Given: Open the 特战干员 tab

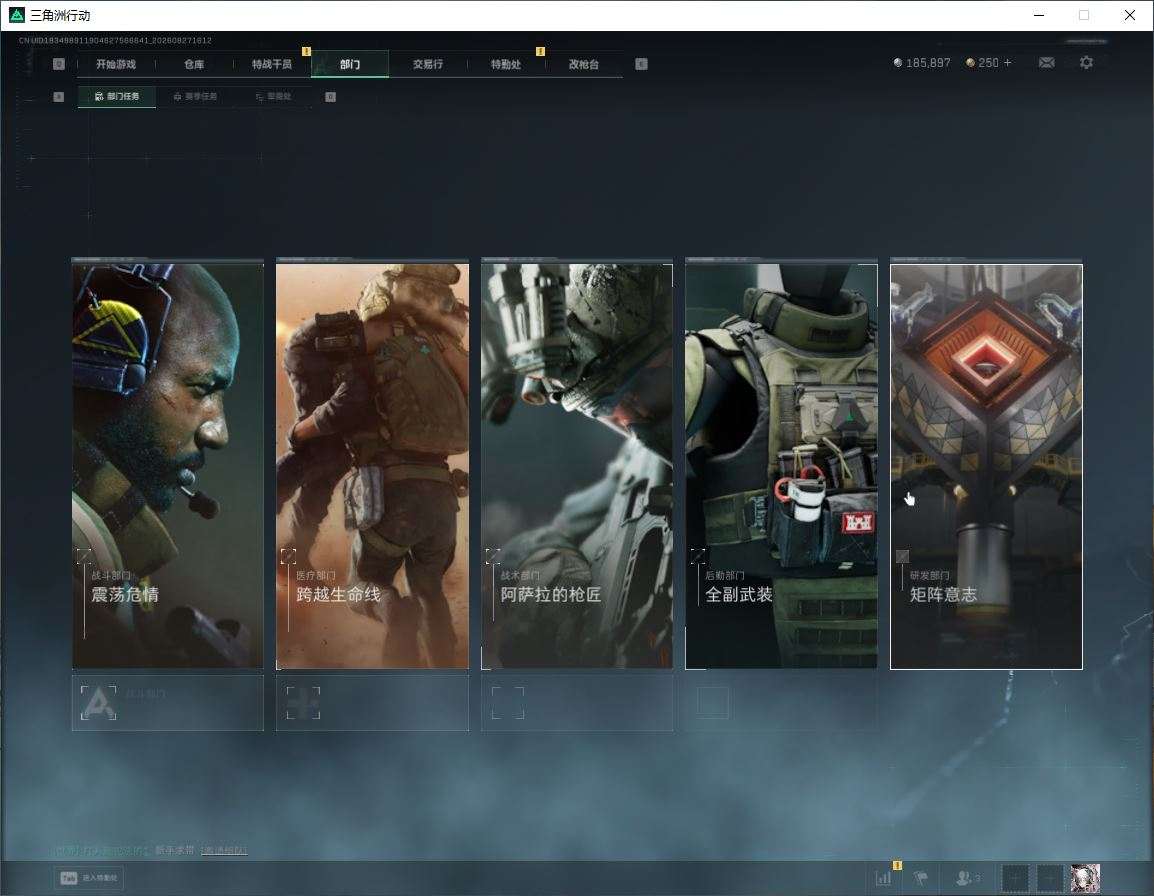Looking at the screenshot, I should click(272, 64).
